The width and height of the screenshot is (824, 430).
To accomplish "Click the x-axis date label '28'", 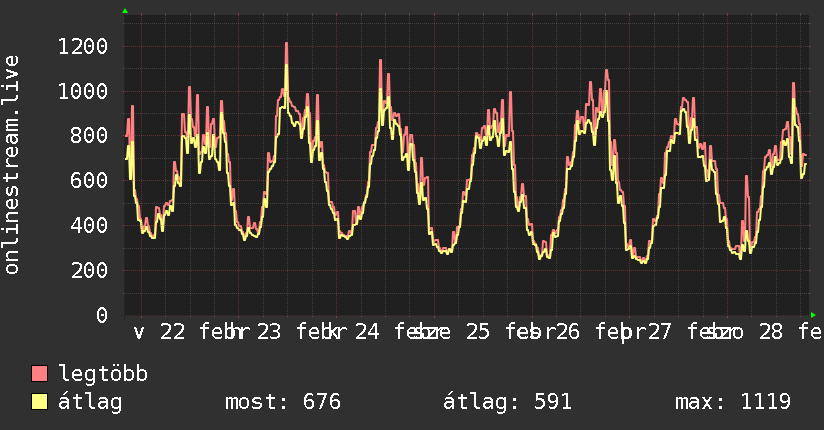I will (x=771, y=332).
